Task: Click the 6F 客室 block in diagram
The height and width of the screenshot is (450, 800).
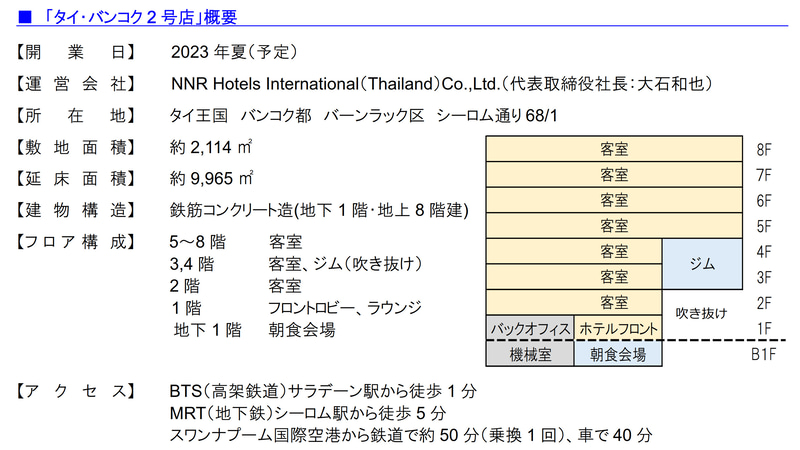Action: click(614, 200)
